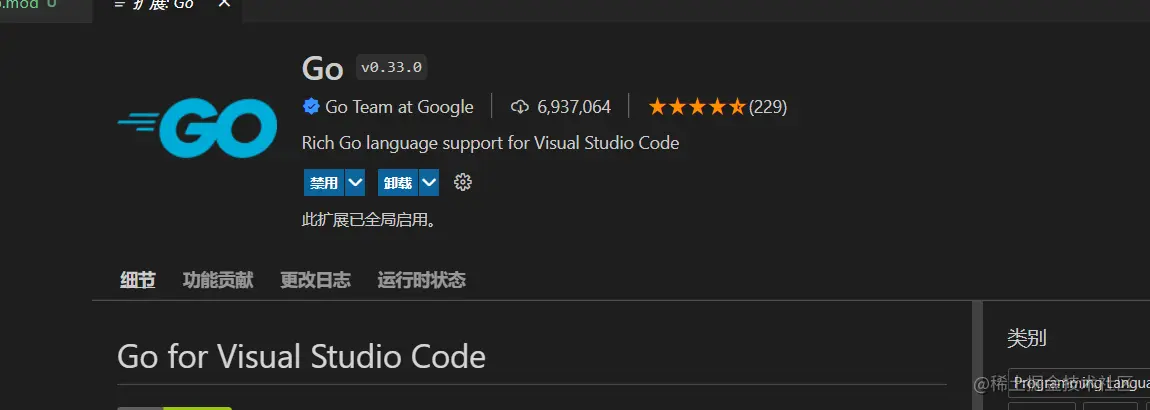Screen dimensions: 1150x410
Task: Open the gear manage-extension icon
Action: coord(463,183)
